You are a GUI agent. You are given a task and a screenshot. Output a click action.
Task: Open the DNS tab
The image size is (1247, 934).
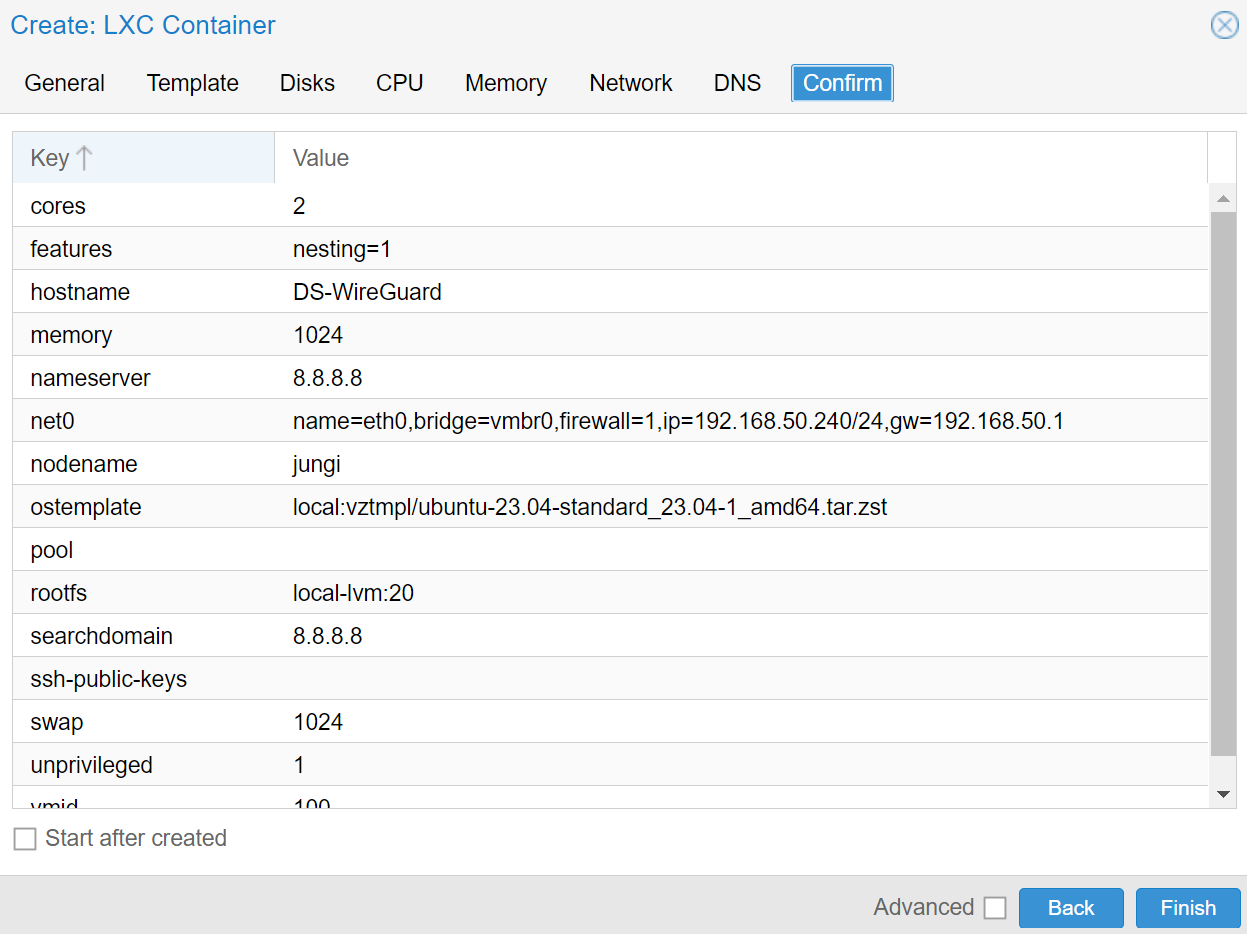737,83
